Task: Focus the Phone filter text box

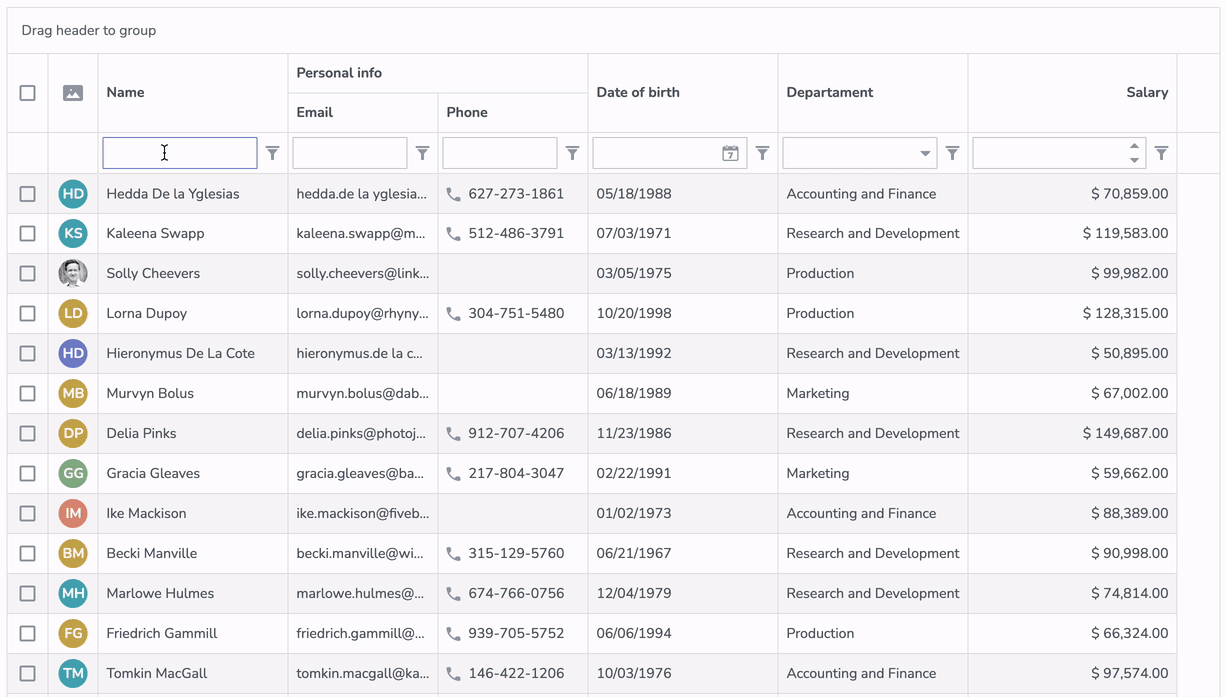Action: pos(500,153)
